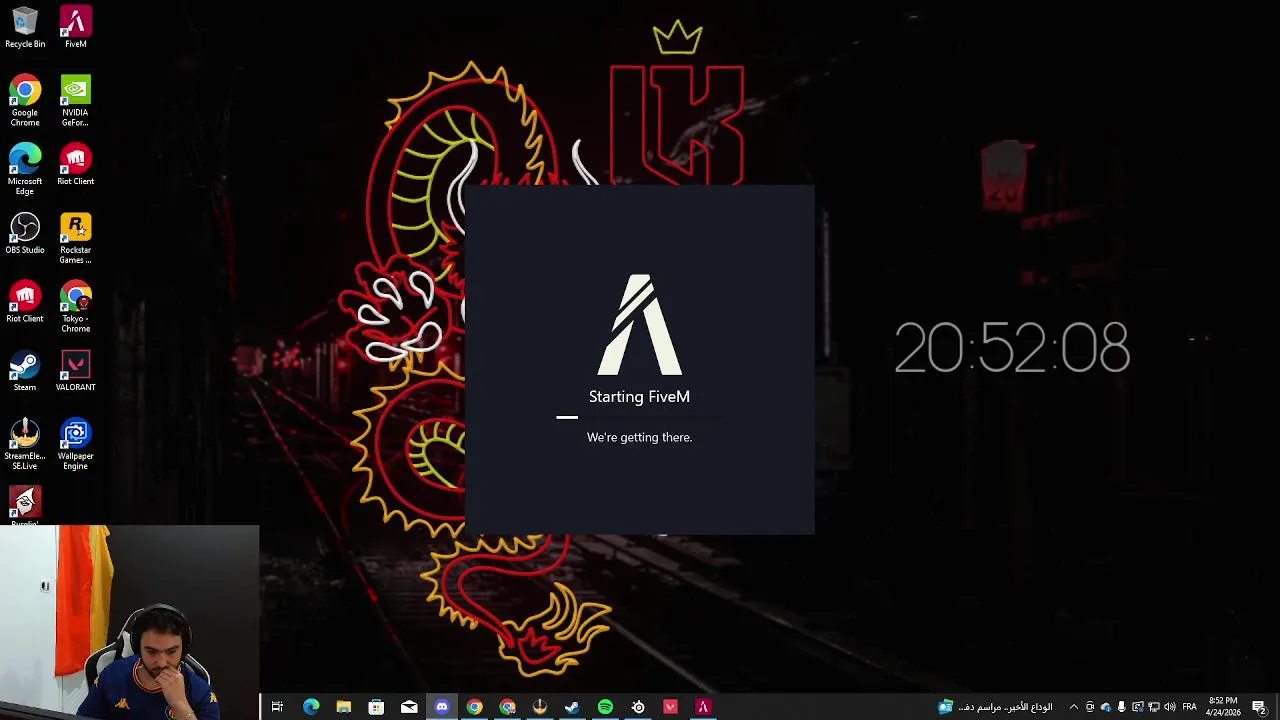Click the FiveM taskbar button

(x=703, y=707)
